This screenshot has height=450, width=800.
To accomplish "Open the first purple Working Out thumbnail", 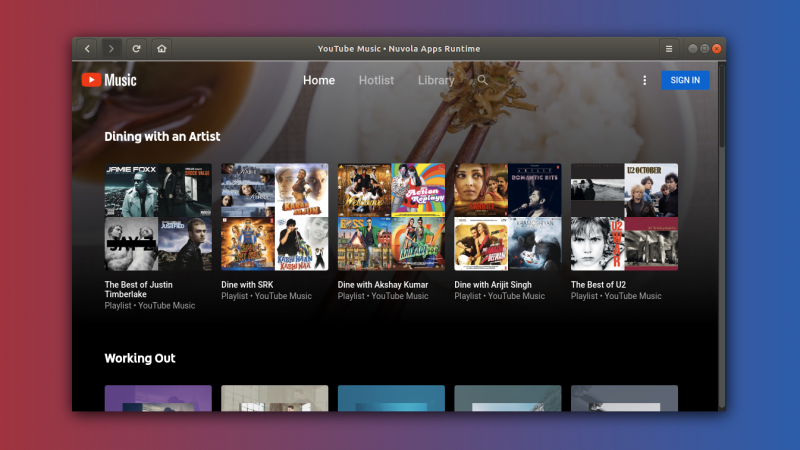I will pos(158,398).
